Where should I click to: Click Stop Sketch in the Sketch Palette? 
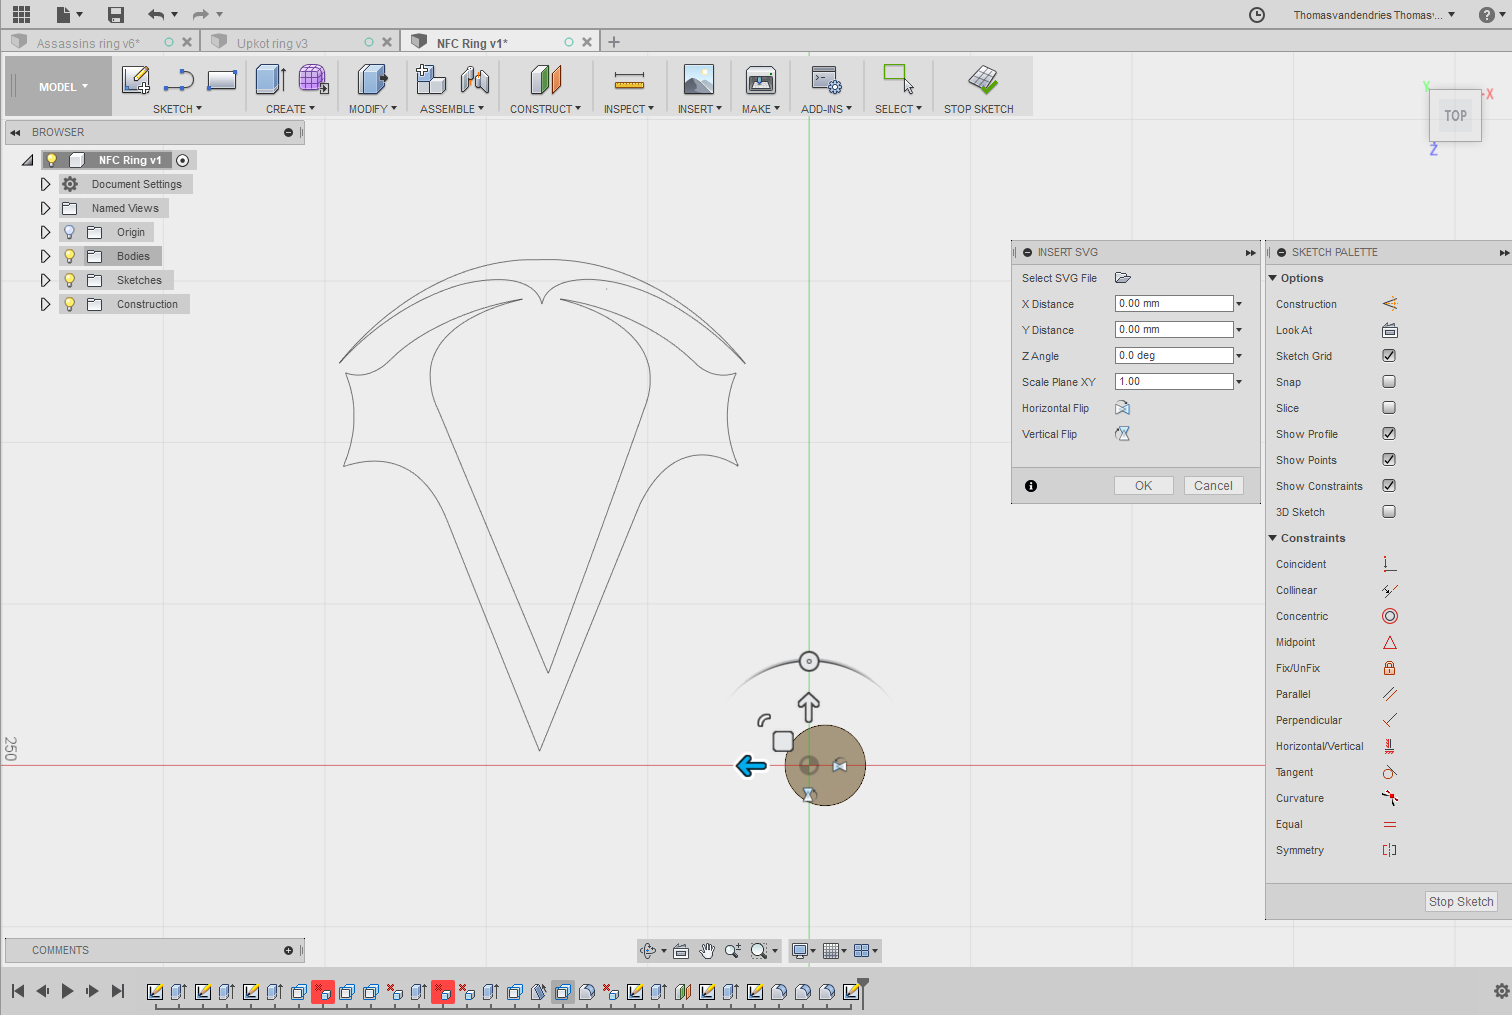[x=1460, y=901]
